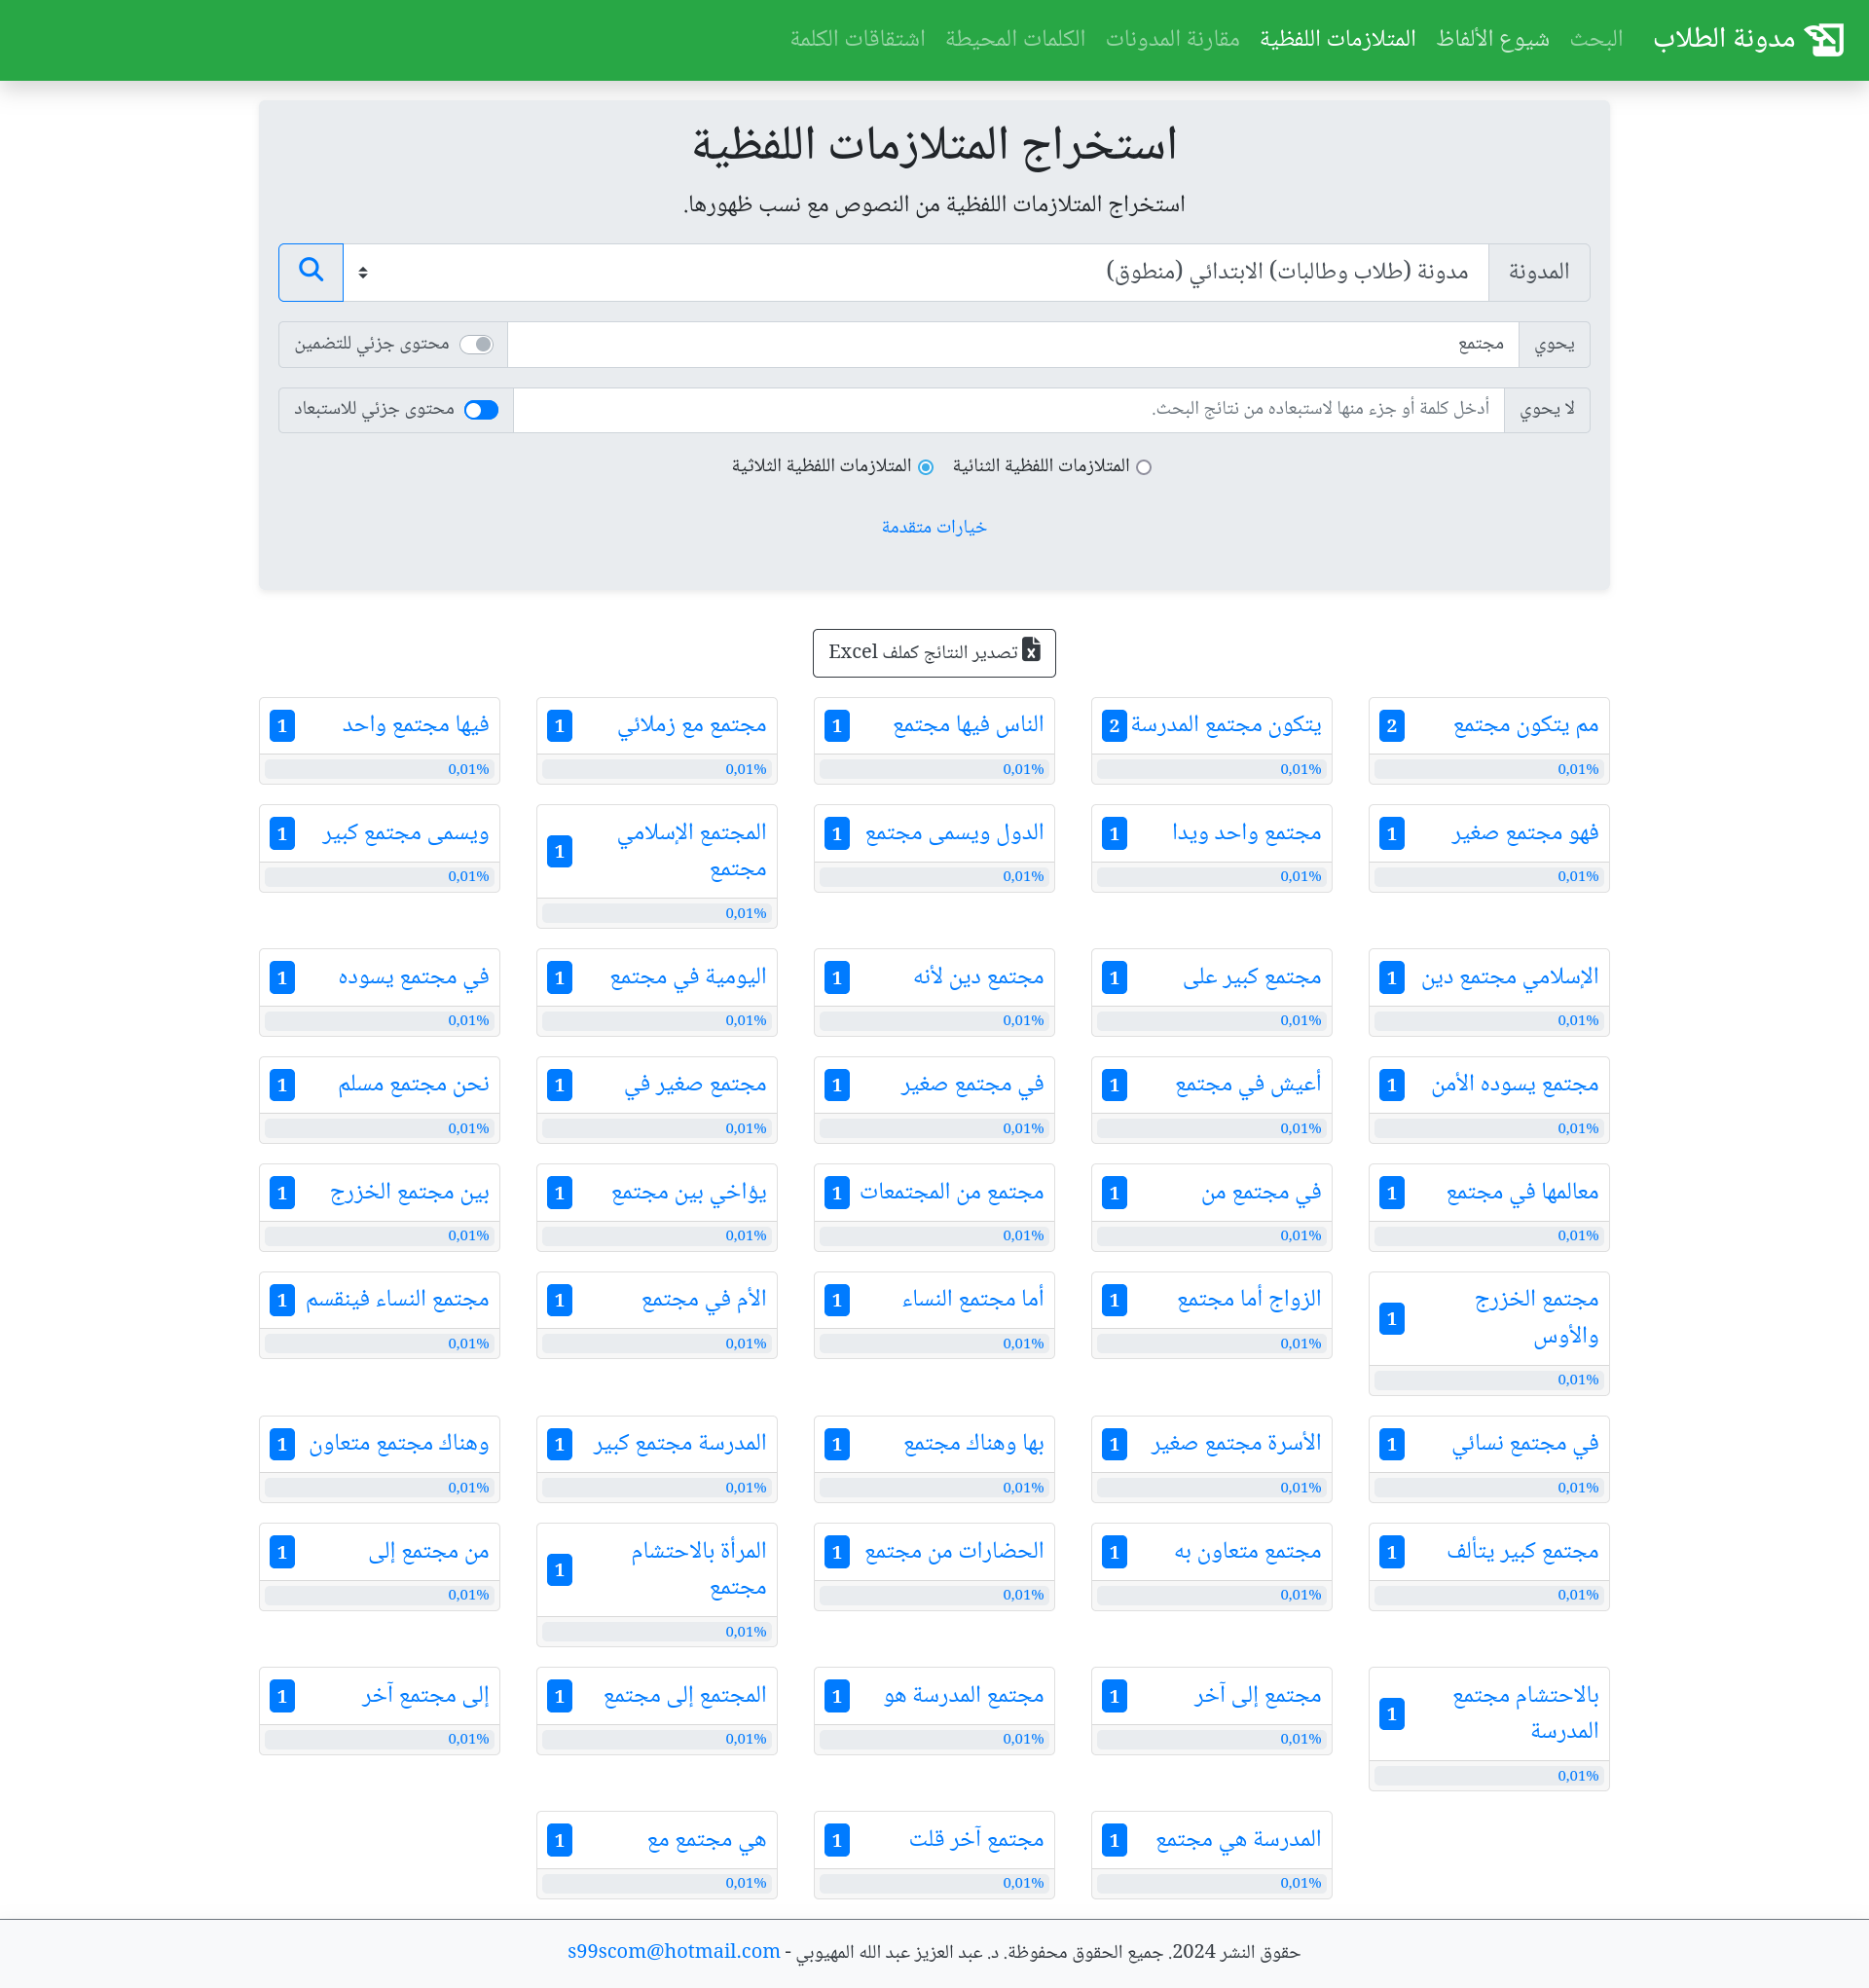Open collocation مجتمع النساء فينقسم

397,1300
